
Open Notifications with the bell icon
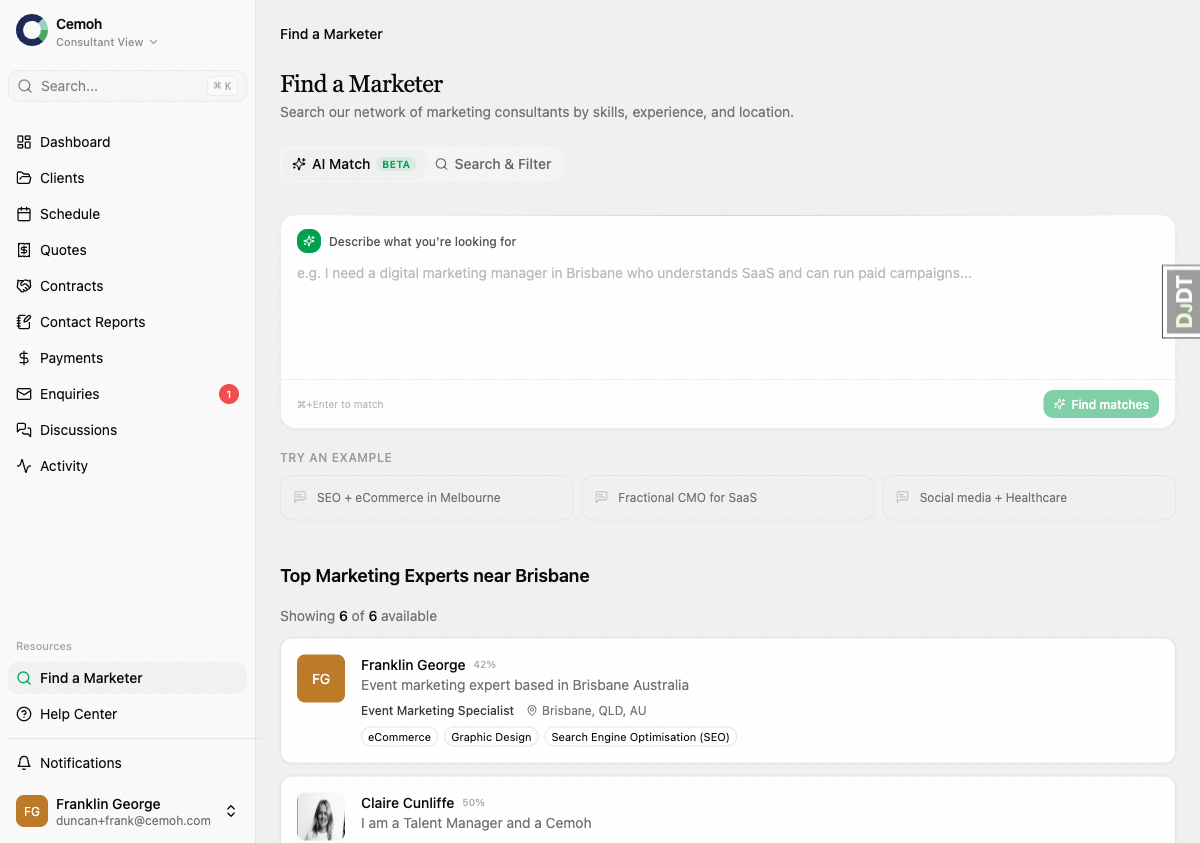24,763
